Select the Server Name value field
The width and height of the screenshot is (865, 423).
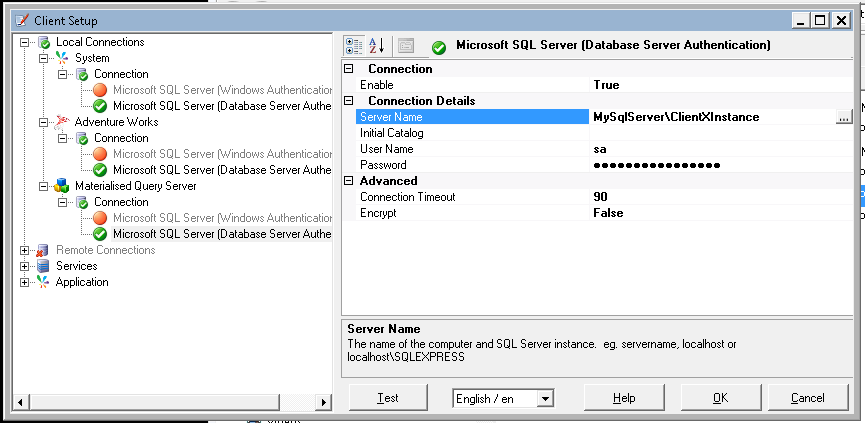[712, 117]
